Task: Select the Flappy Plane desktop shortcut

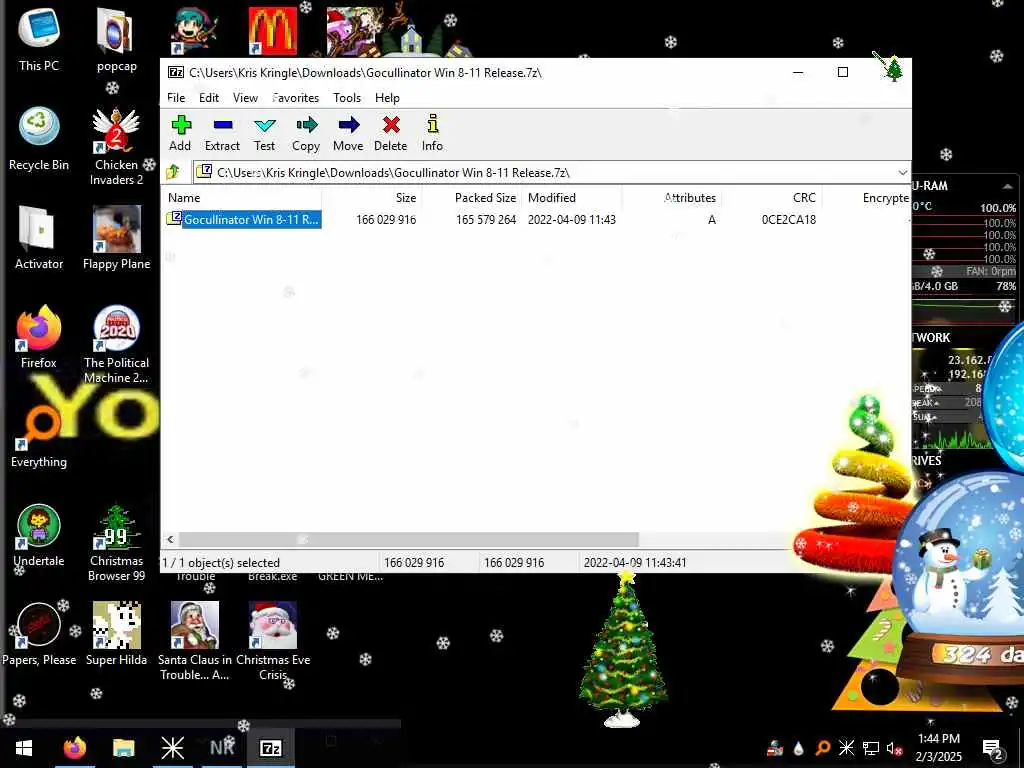Action: [x=116, y=238]
